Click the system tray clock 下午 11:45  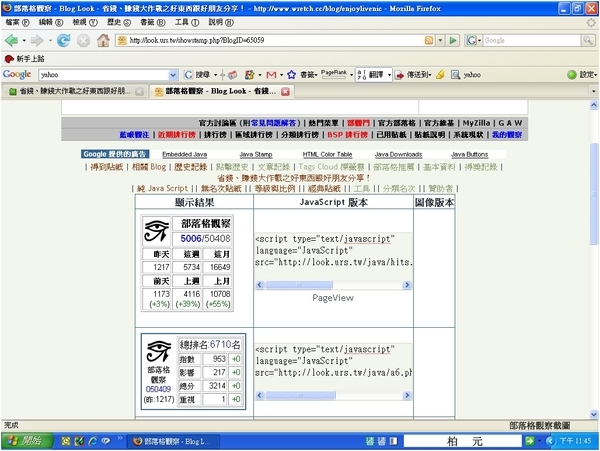pyautogui.click(x=575, y=441)
